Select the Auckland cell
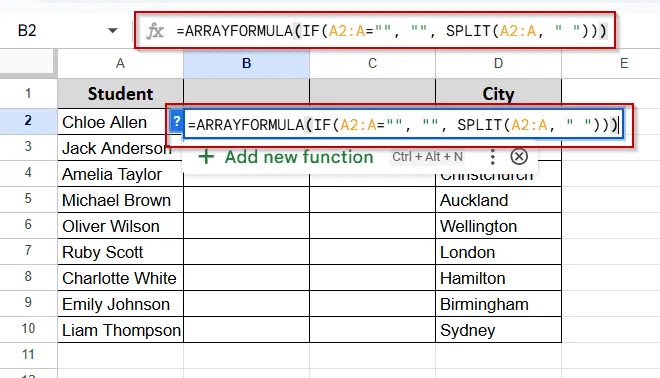Viewport: 660px width, 378px height. [498, 200]
